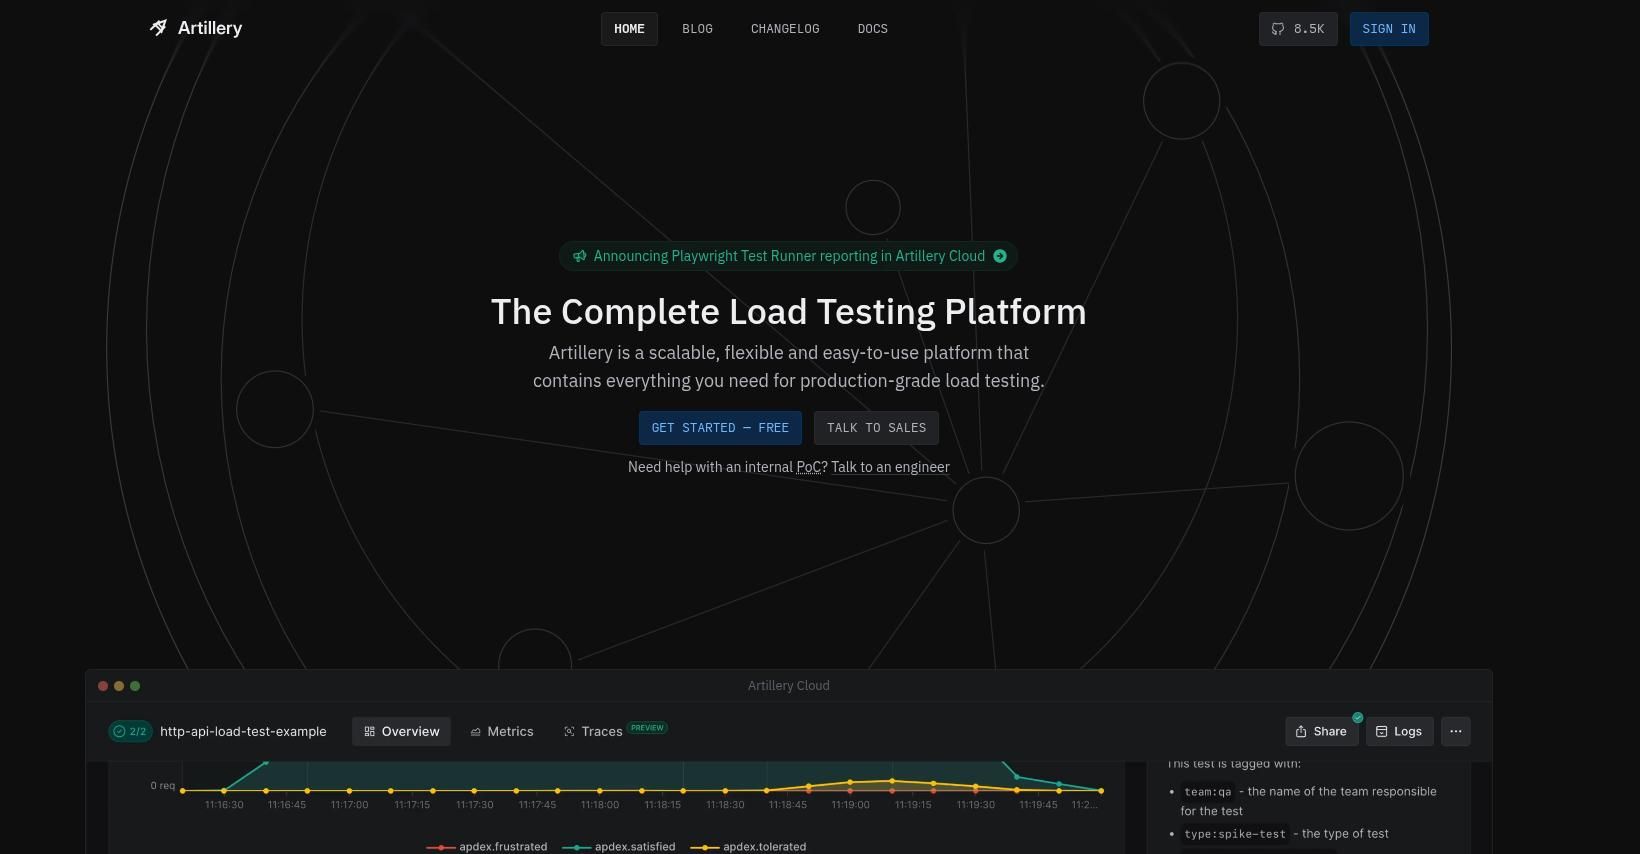This screenshot has width=1640, height=854.
Task: Toggle the apdex.tolerated legend series
Action: click(748, 847)
